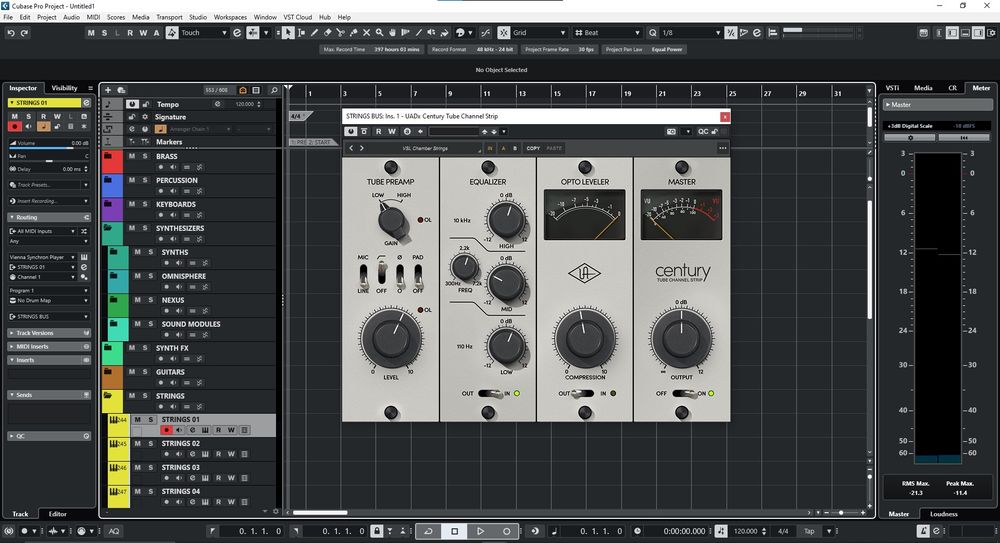
Task: Click the A preset slot button in plugin
Action: point(503,148)
